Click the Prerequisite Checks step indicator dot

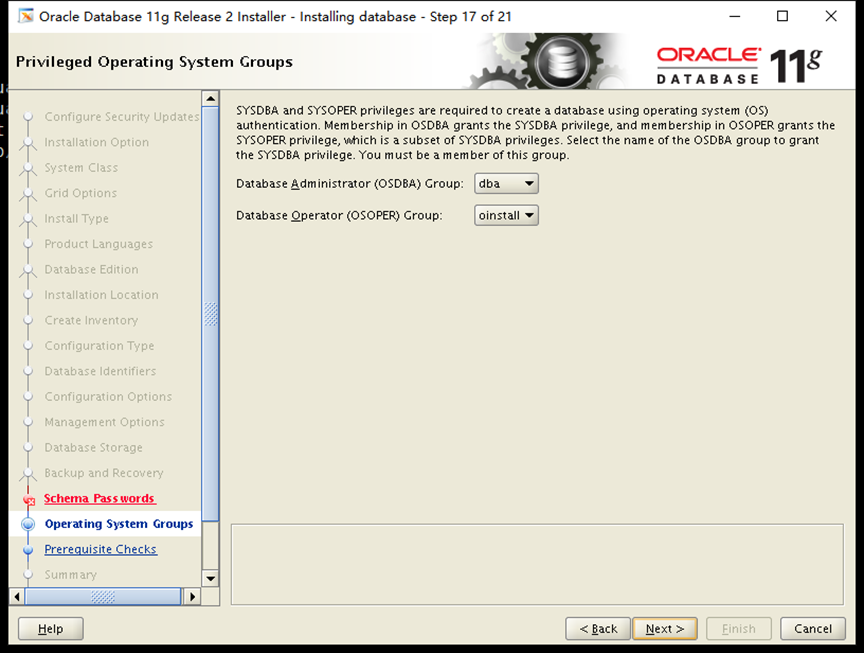pyautogui.click(x=28, y=549)
